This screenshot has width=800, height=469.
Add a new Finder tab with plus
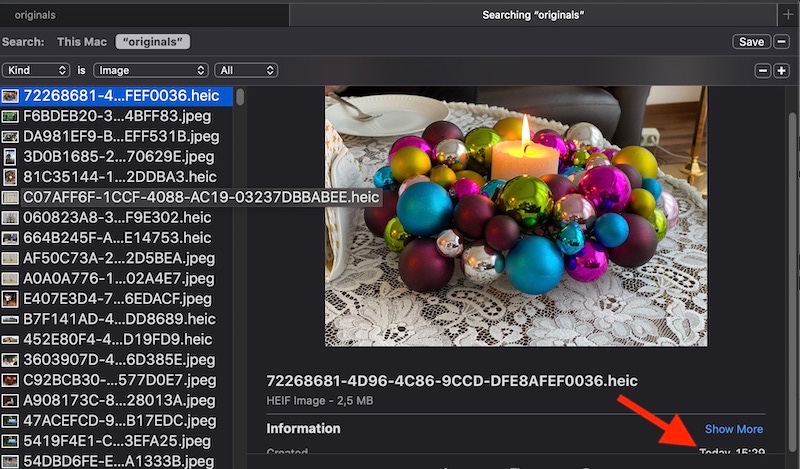tap(788, 15)
